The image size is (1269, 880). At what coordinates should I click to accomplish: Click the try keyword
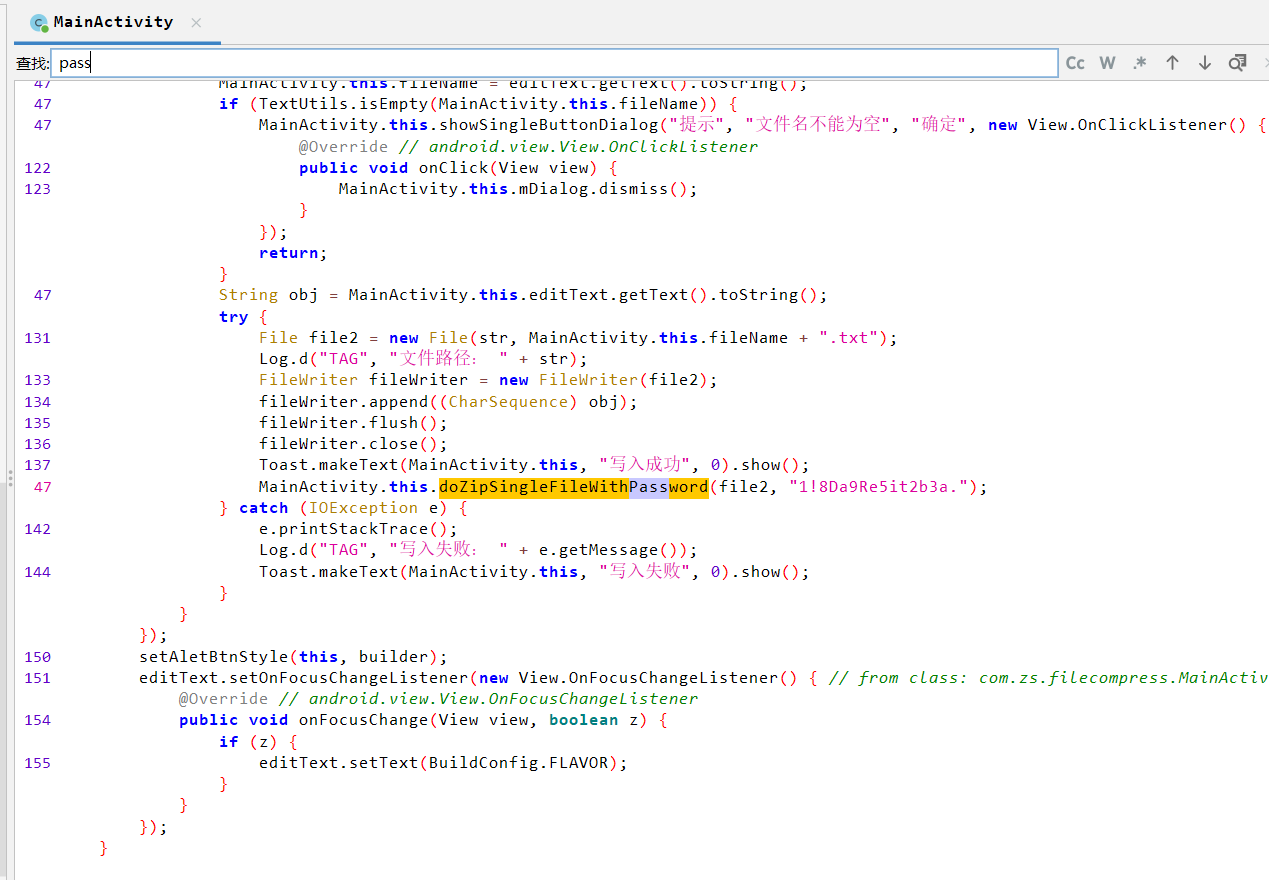click(x=233, y=317)
